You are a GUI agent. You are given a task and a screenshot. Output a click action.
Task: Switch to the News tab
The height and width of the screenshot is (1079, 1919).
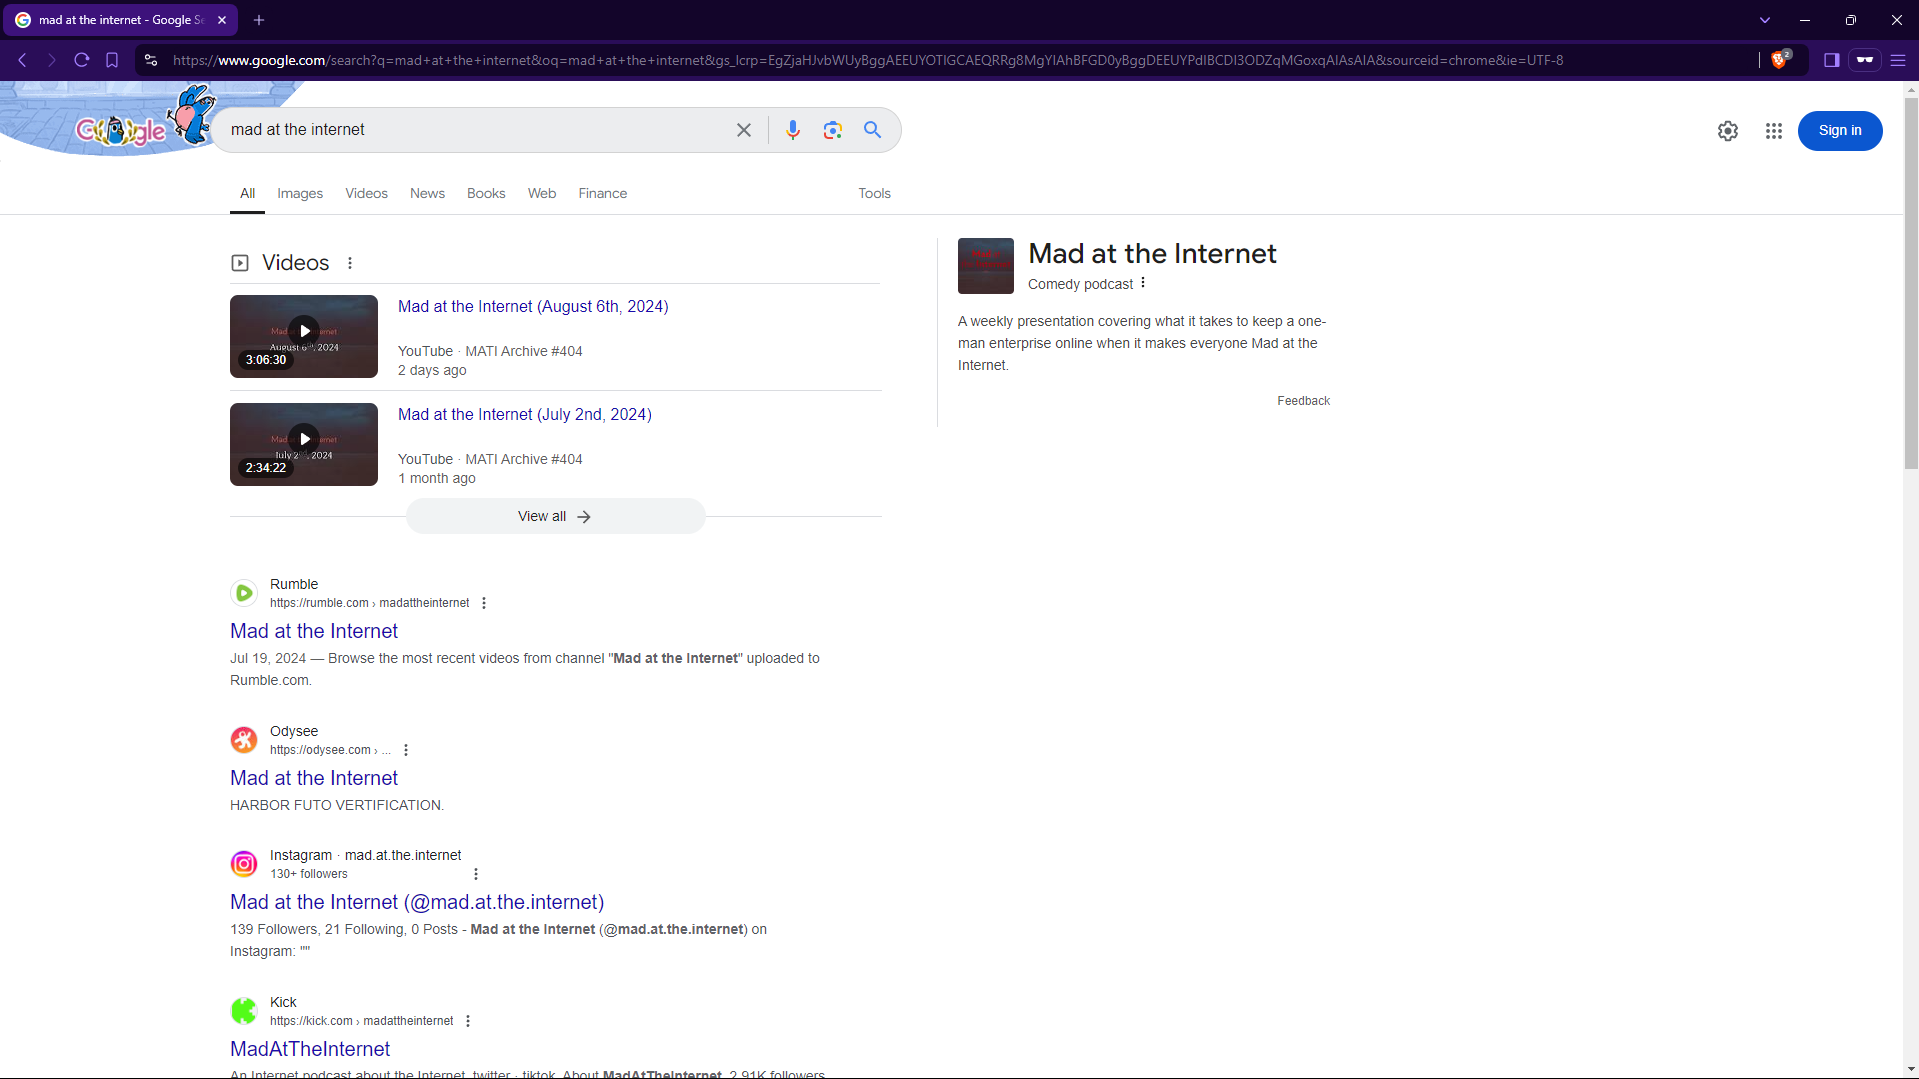coord(427,193)
